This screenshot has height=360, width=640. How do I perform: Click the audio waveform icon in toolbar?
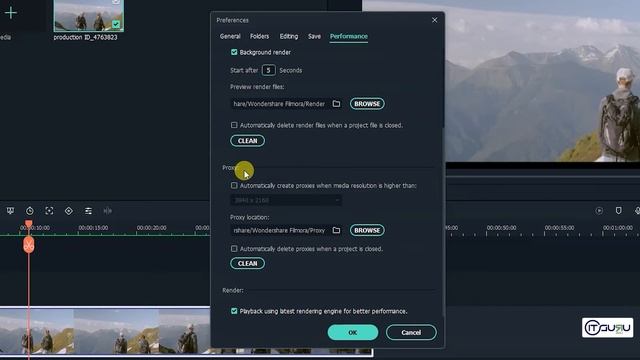pos(107,211)
